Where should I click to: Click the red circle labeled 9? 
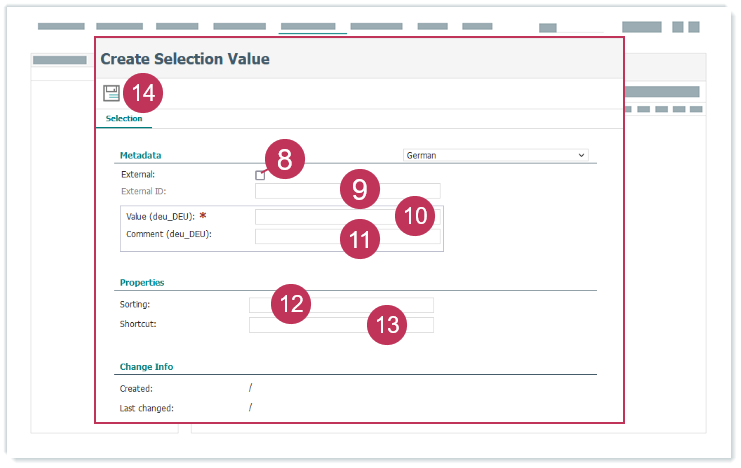[x=360, y=188]
